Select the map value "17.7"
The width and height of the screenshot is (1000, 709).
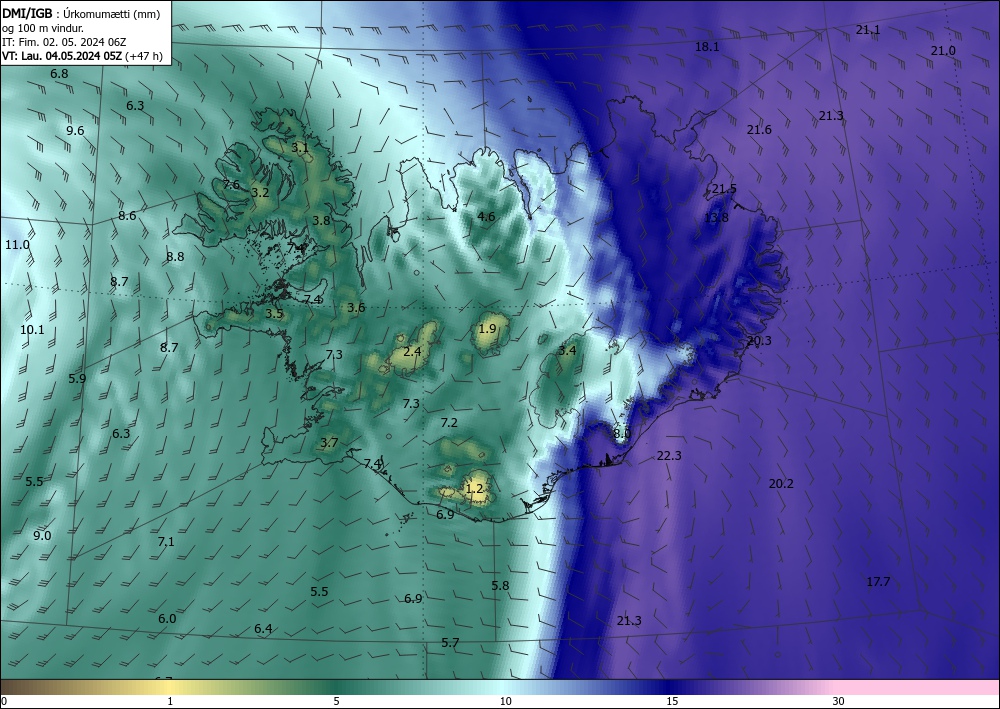coord(878,582)
